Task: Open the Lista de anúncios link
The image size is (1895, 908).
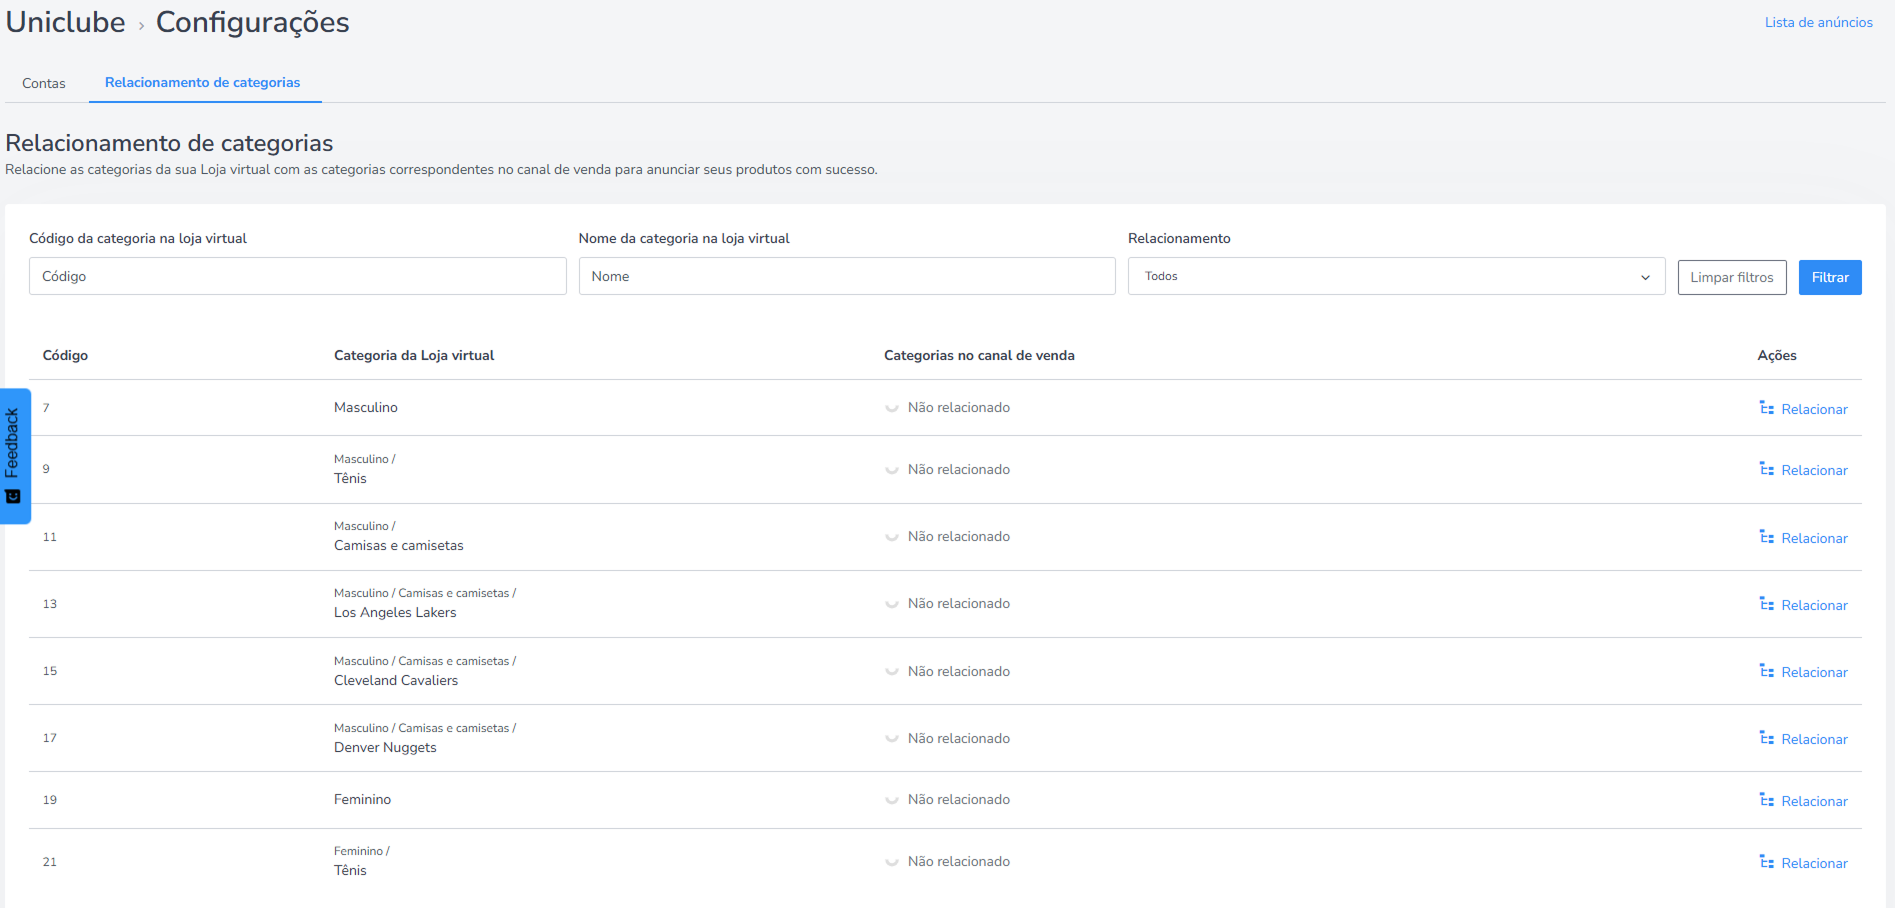Action: (x=1818, y=22)
